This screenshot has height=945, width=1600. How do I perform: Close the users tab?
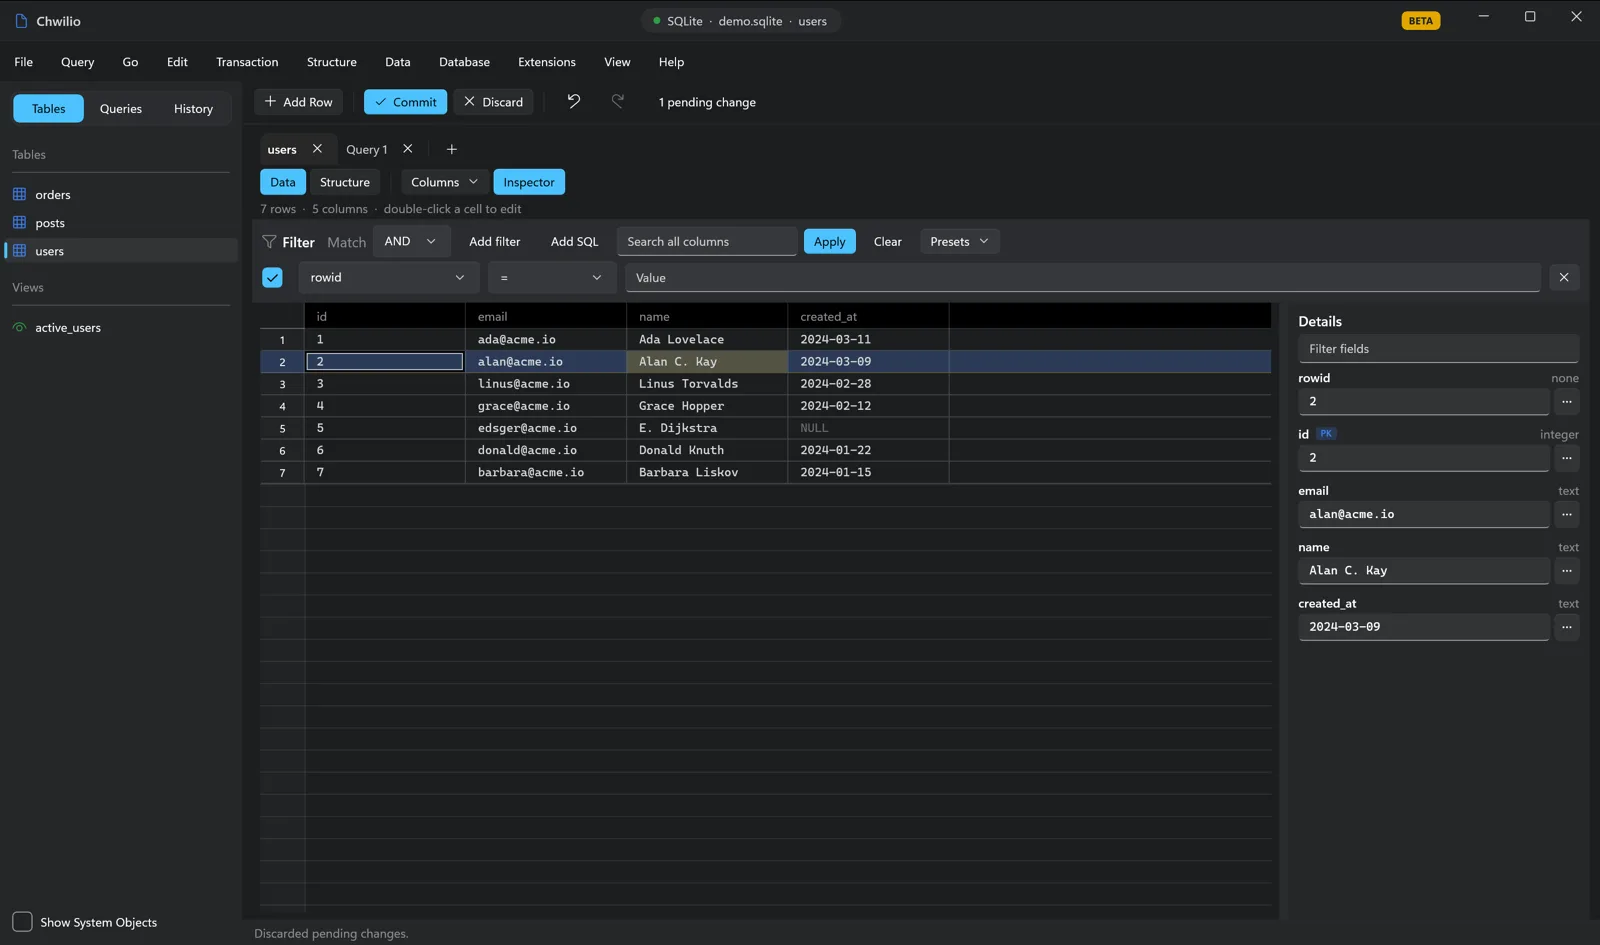(317, 149)
